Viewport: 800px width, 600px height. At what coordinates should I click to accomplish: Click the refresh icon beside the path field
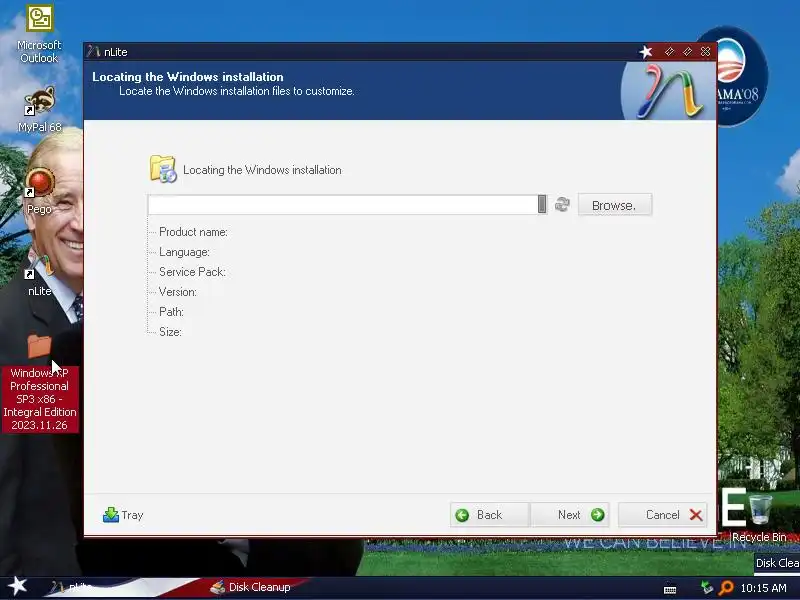click(562, 205)
